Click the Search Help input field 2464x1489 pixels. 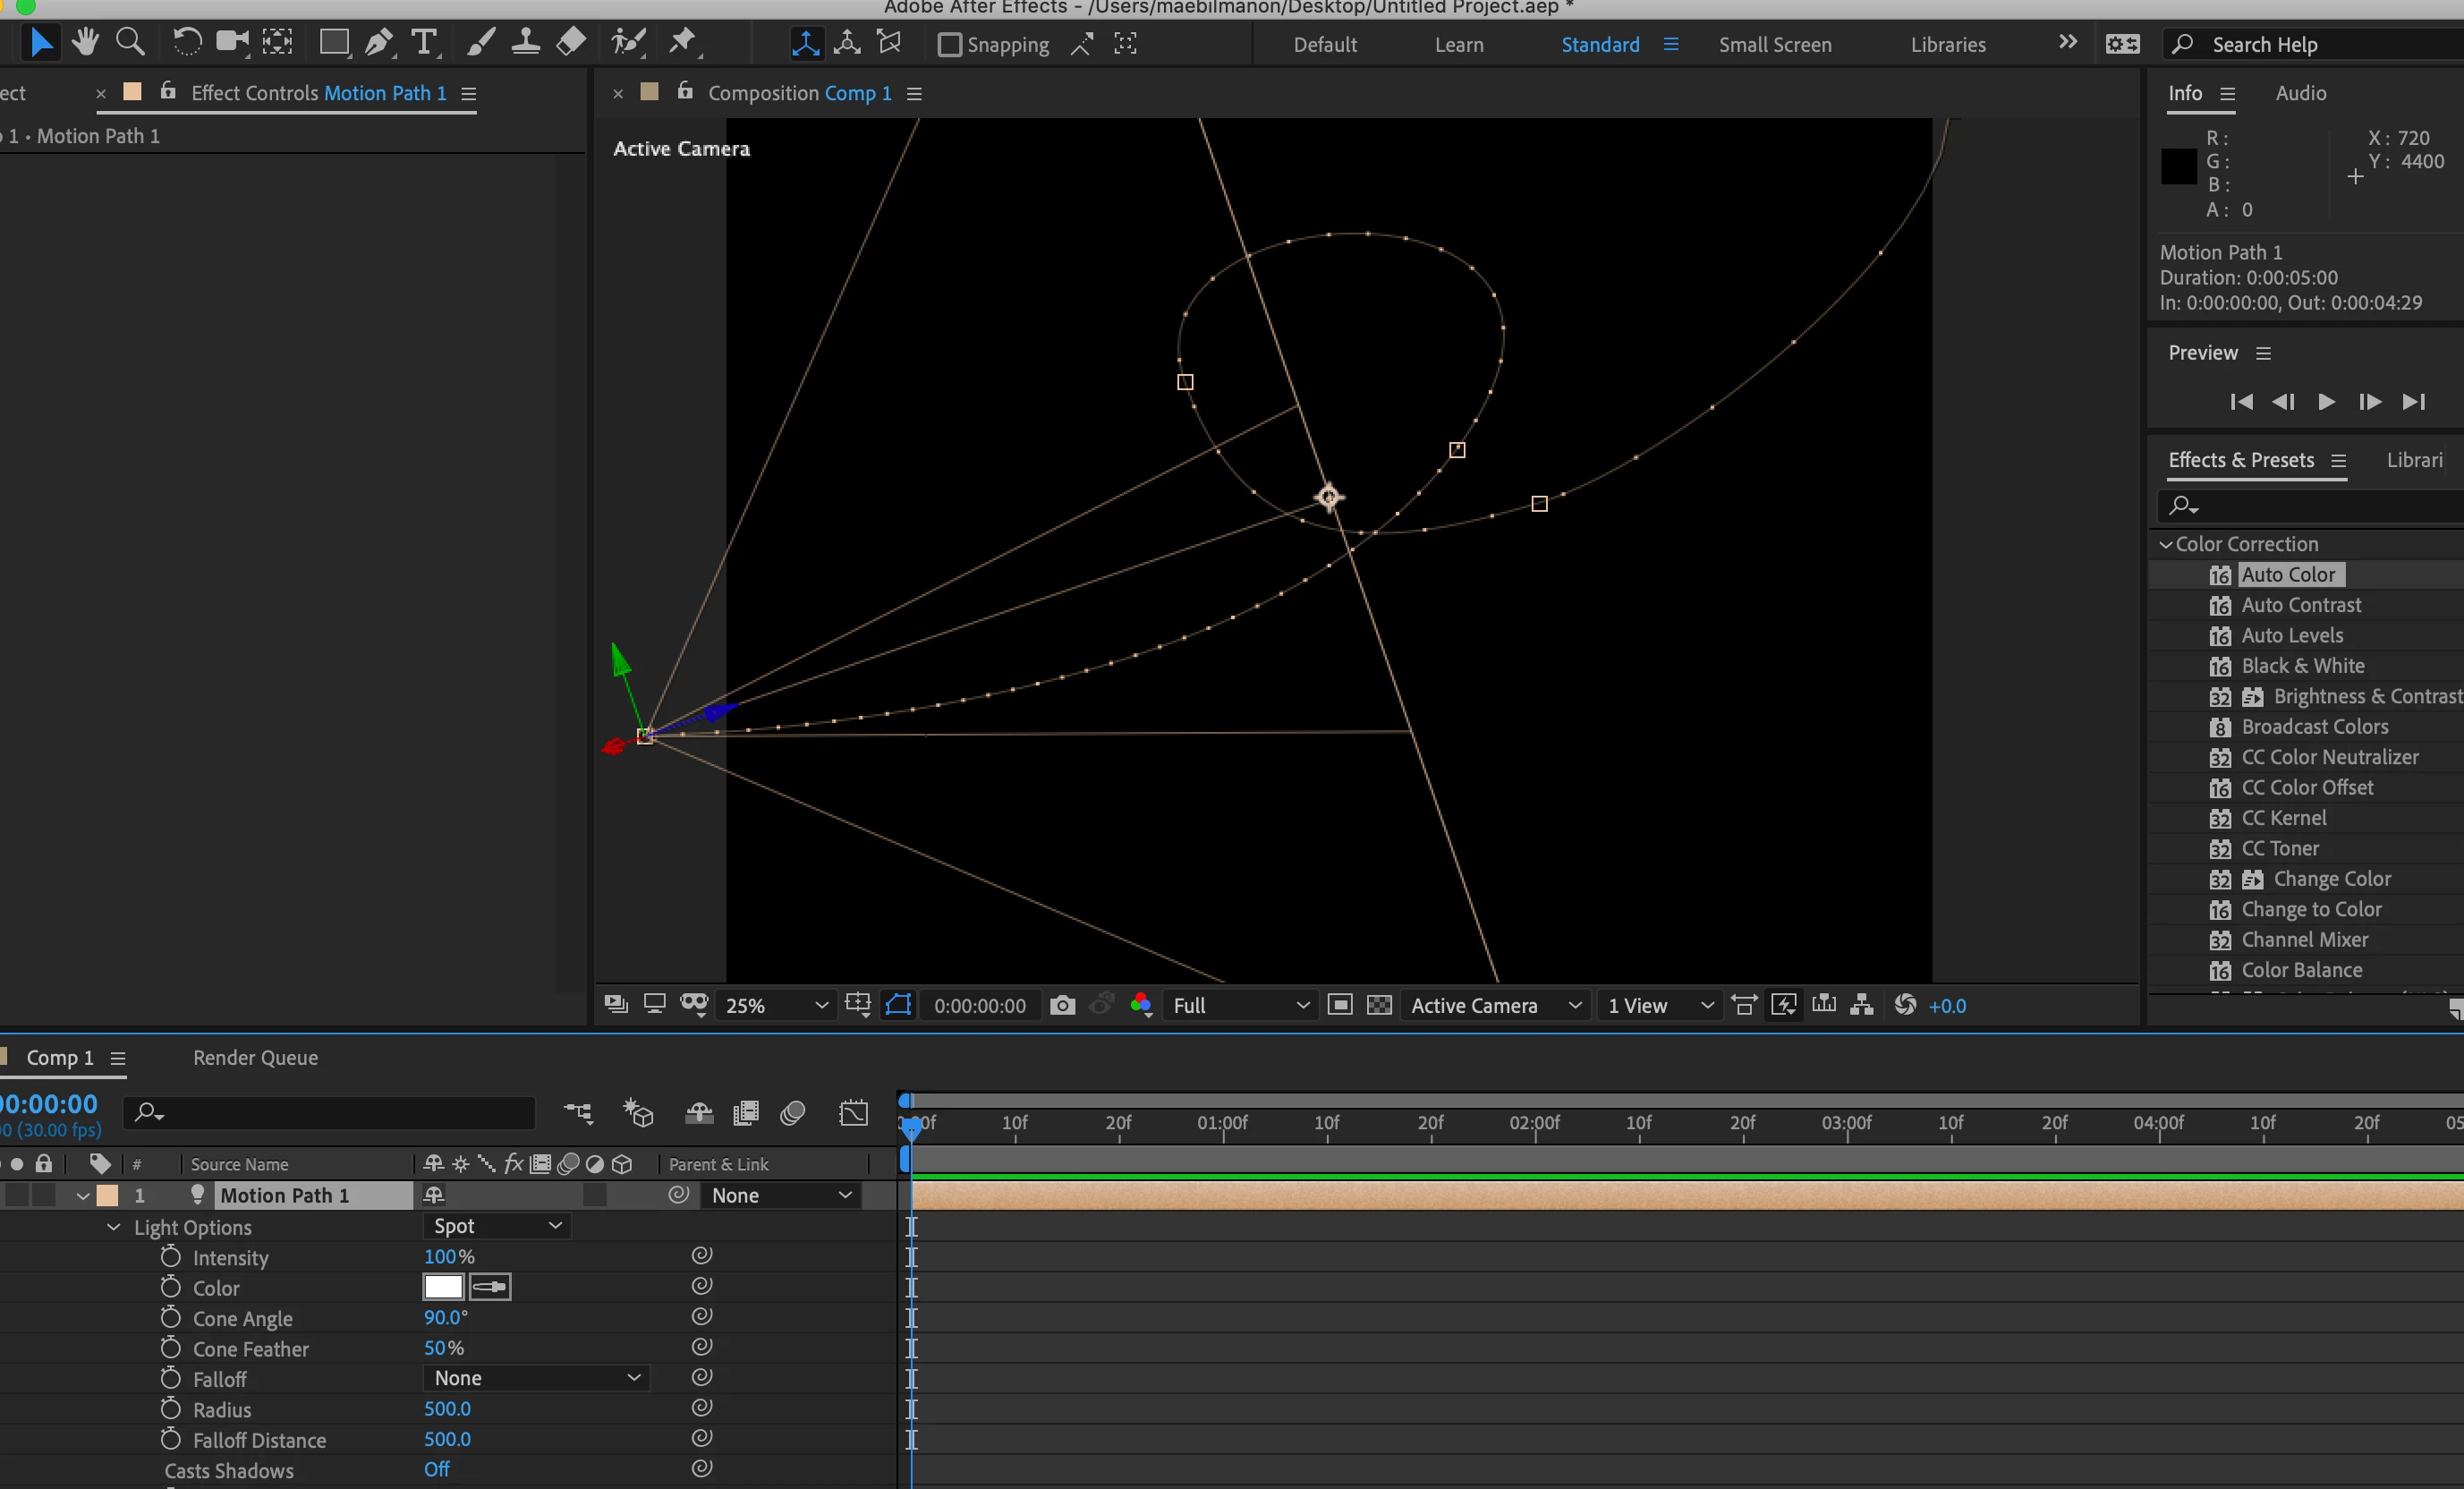[2320, 45]
